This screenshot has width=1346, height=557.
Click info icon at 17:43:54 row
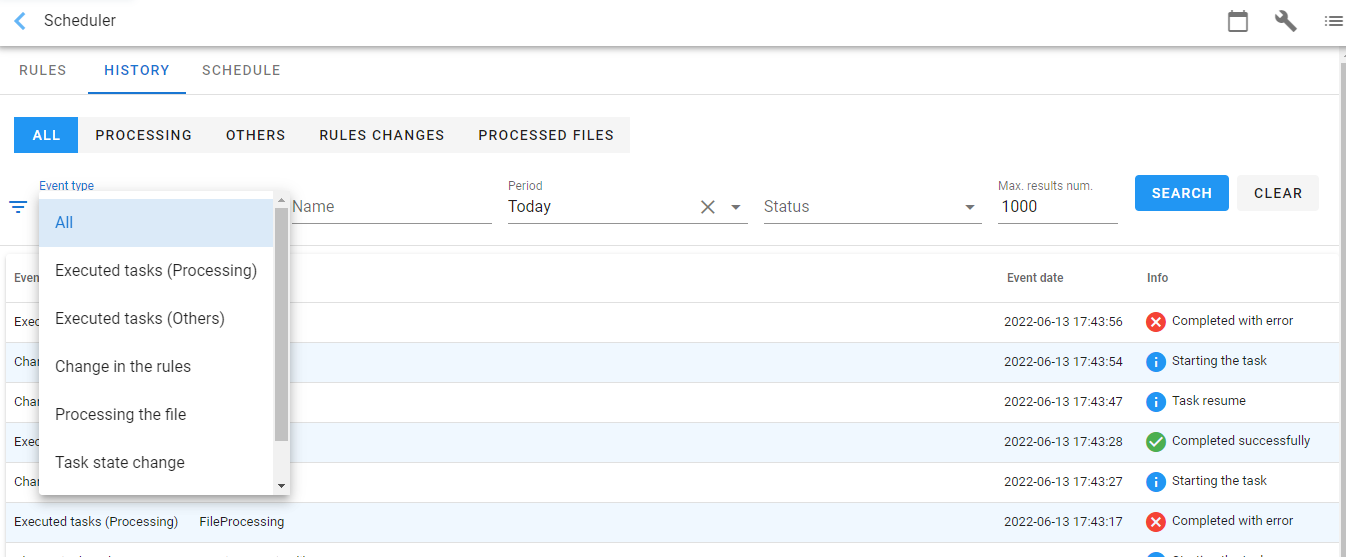point(1156,362)
